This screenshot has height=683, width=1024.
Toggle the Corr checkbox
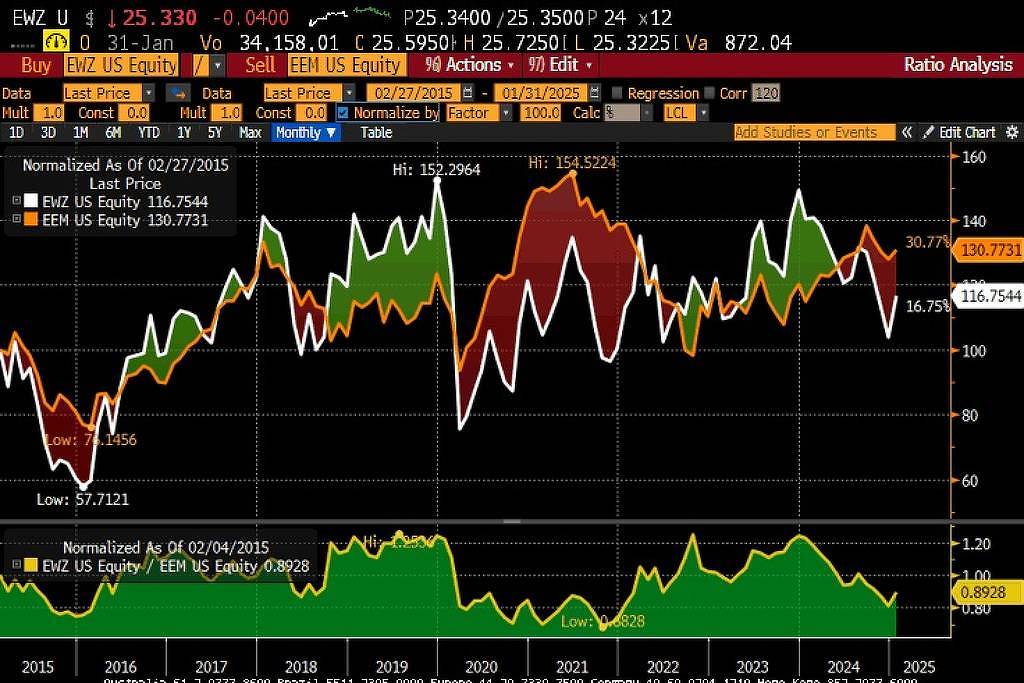coord(709,93)
